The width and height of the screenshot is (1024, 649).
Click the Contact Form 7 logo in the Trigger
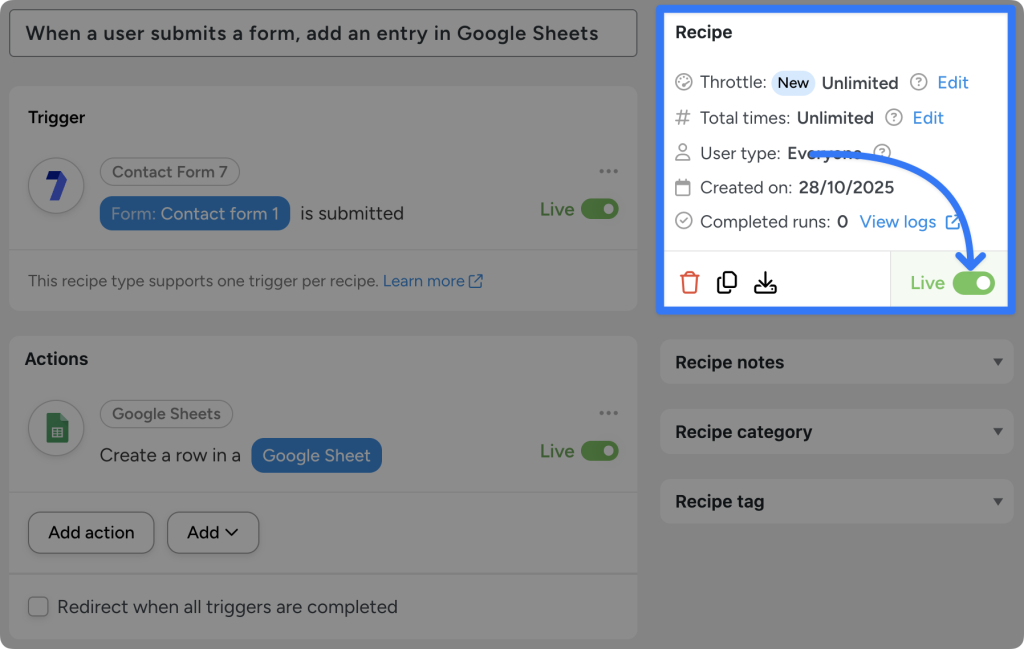pos(55,186)
